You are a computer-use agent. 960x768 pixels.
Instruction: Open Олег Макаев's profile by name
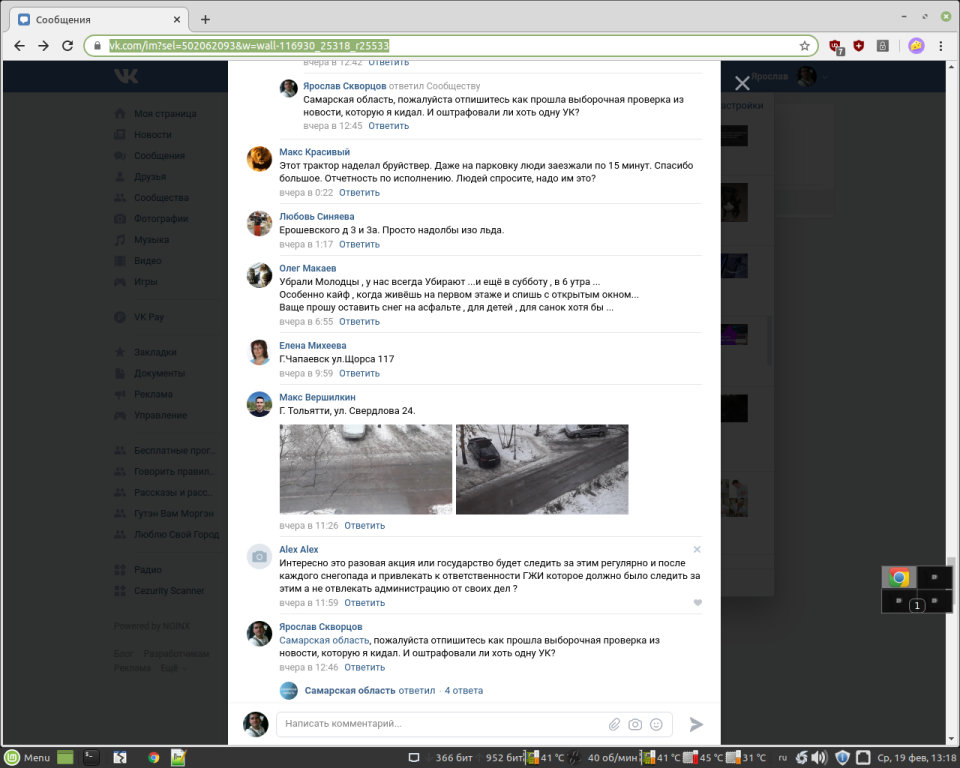pos(307,268)
